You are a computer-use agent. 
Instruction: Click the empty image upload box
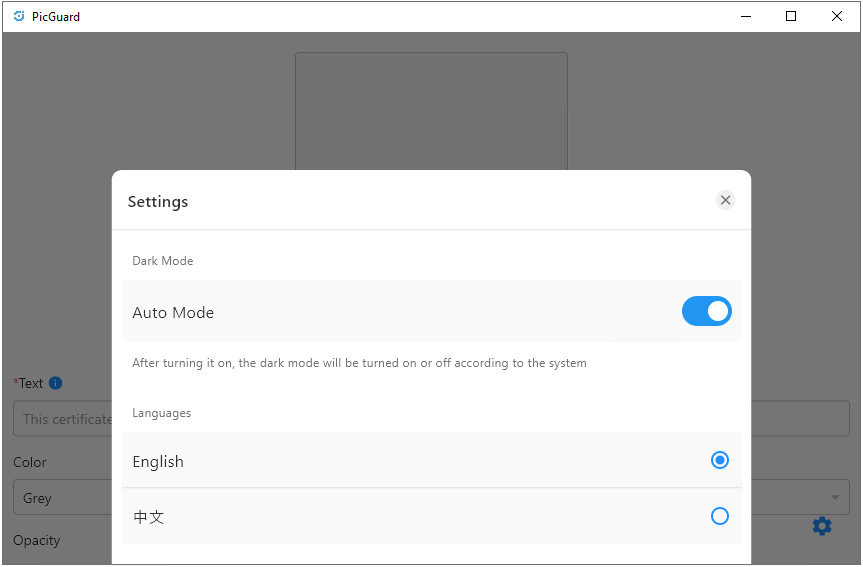(x=432, y=111)
